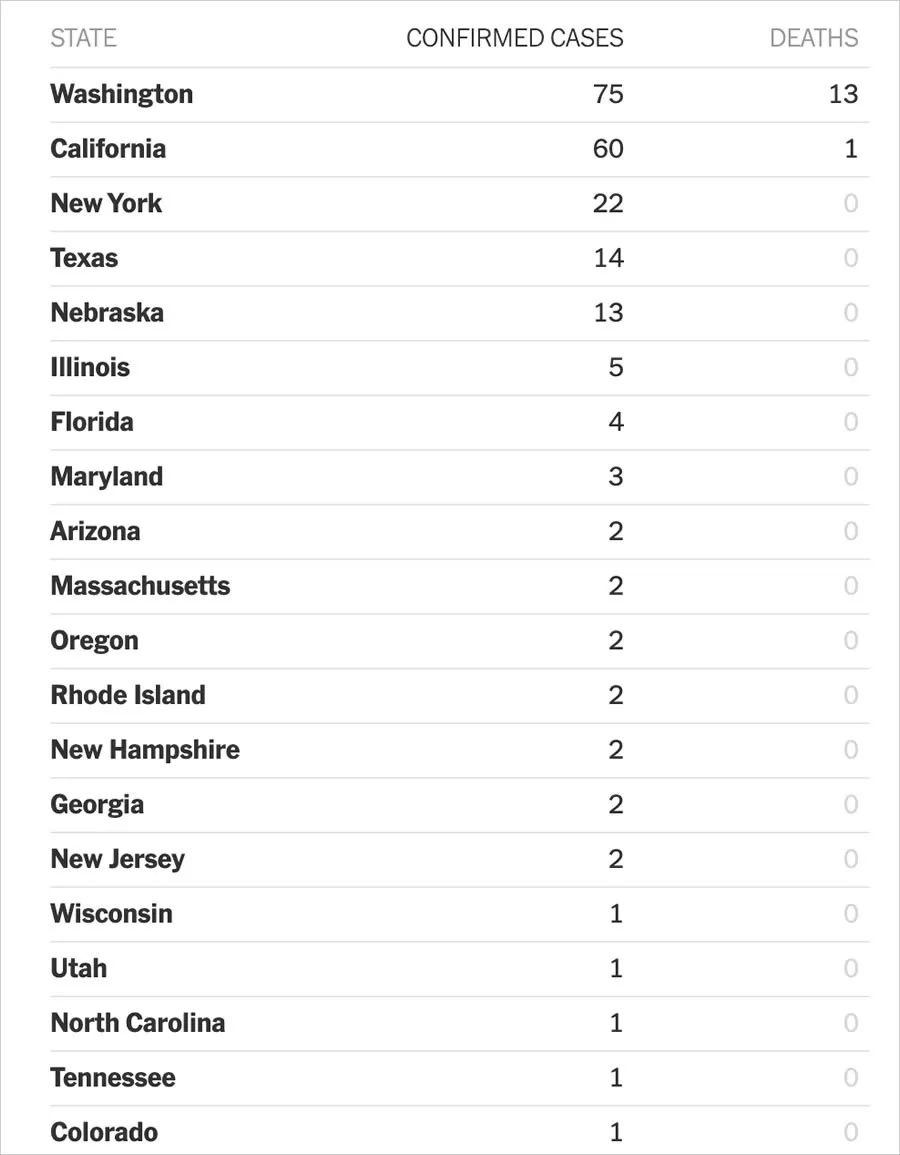Image resolution: width=900 pixels, height=1155 pixels.
Task: Select the California row label
Action: click(x=108, y=148)
